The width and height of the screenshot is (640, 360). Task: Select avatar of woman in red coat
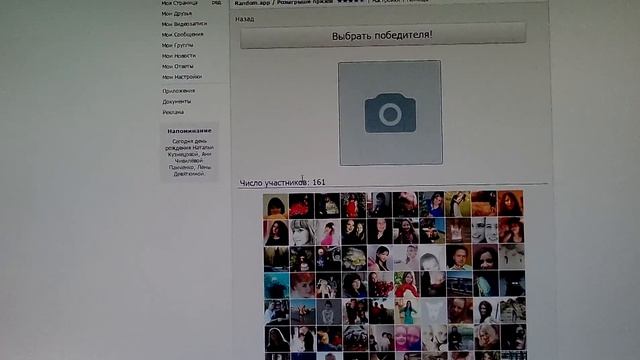pyautogui.click(x=407, y=284)
